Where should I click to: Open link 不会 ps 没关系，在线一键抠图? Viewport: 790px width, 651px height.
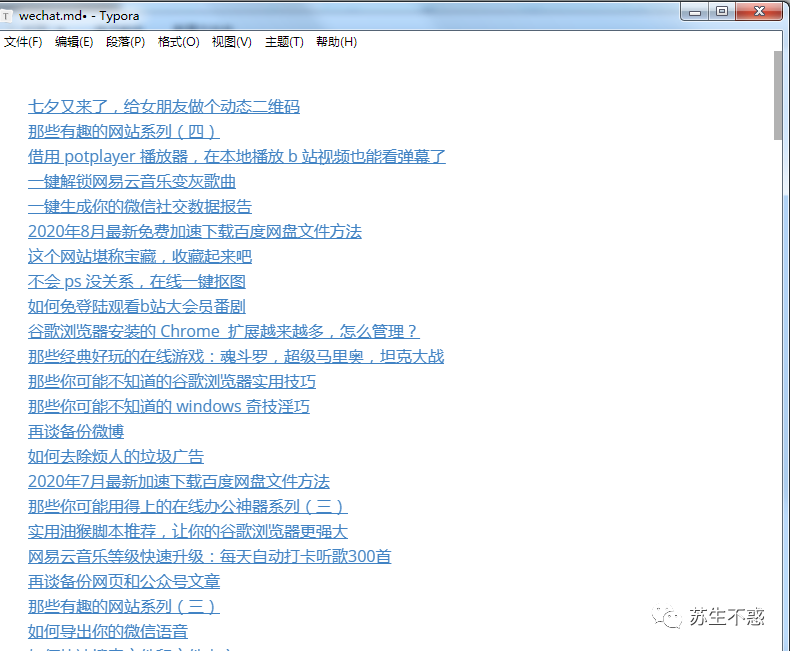tap(137, 282)
